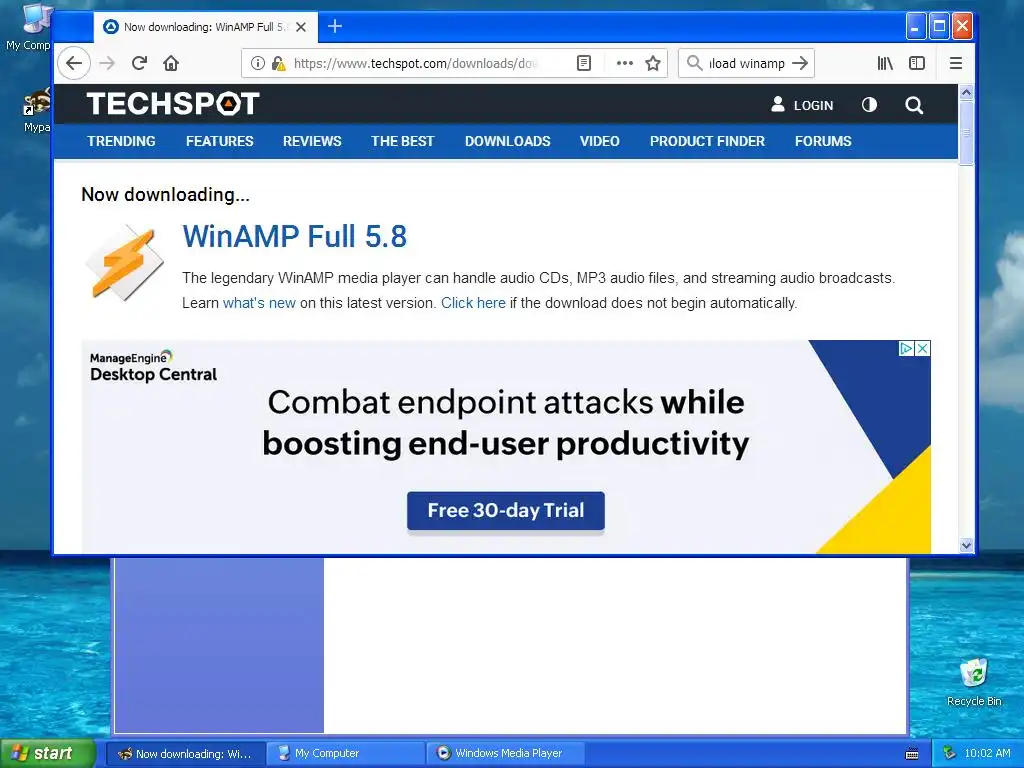Go back using browser back arrow

point(74,63)
